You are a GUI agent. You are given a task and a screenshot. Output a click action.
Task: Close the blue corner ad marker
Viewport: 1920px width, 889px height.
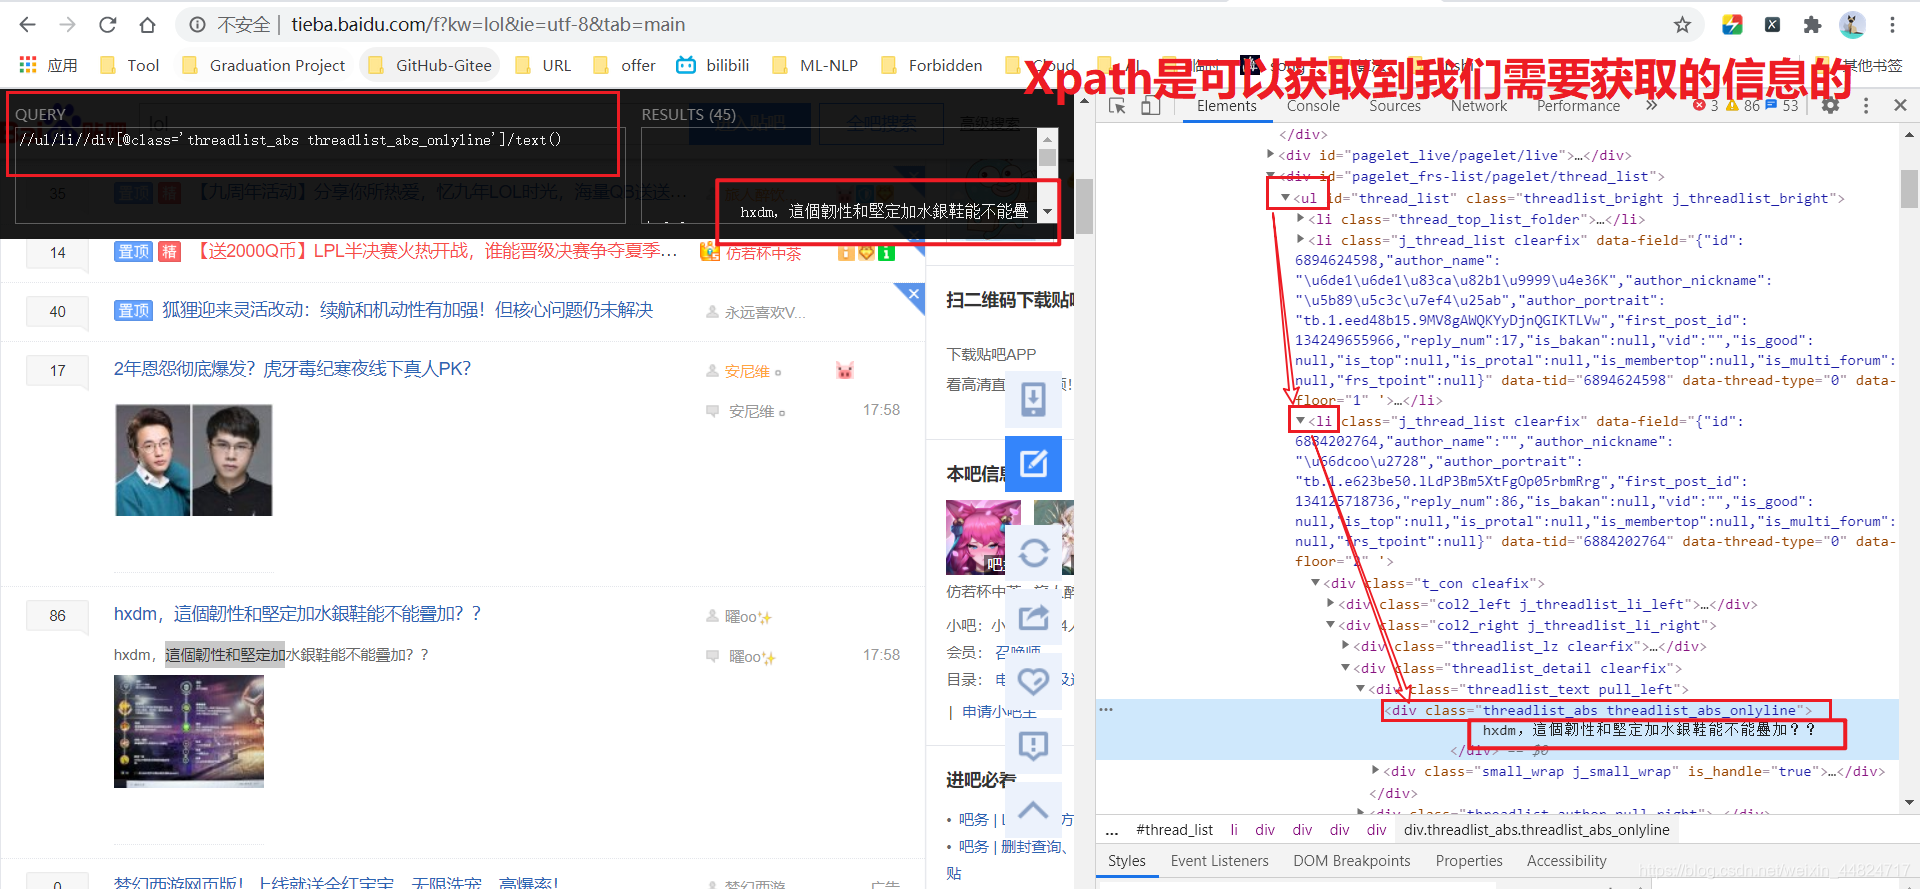[x=913, y=293]
